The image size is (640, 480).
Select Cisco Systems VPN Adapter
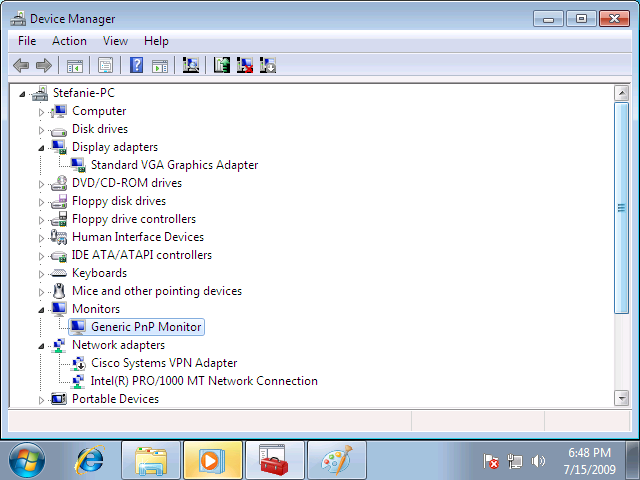click(x=164, y=363)
